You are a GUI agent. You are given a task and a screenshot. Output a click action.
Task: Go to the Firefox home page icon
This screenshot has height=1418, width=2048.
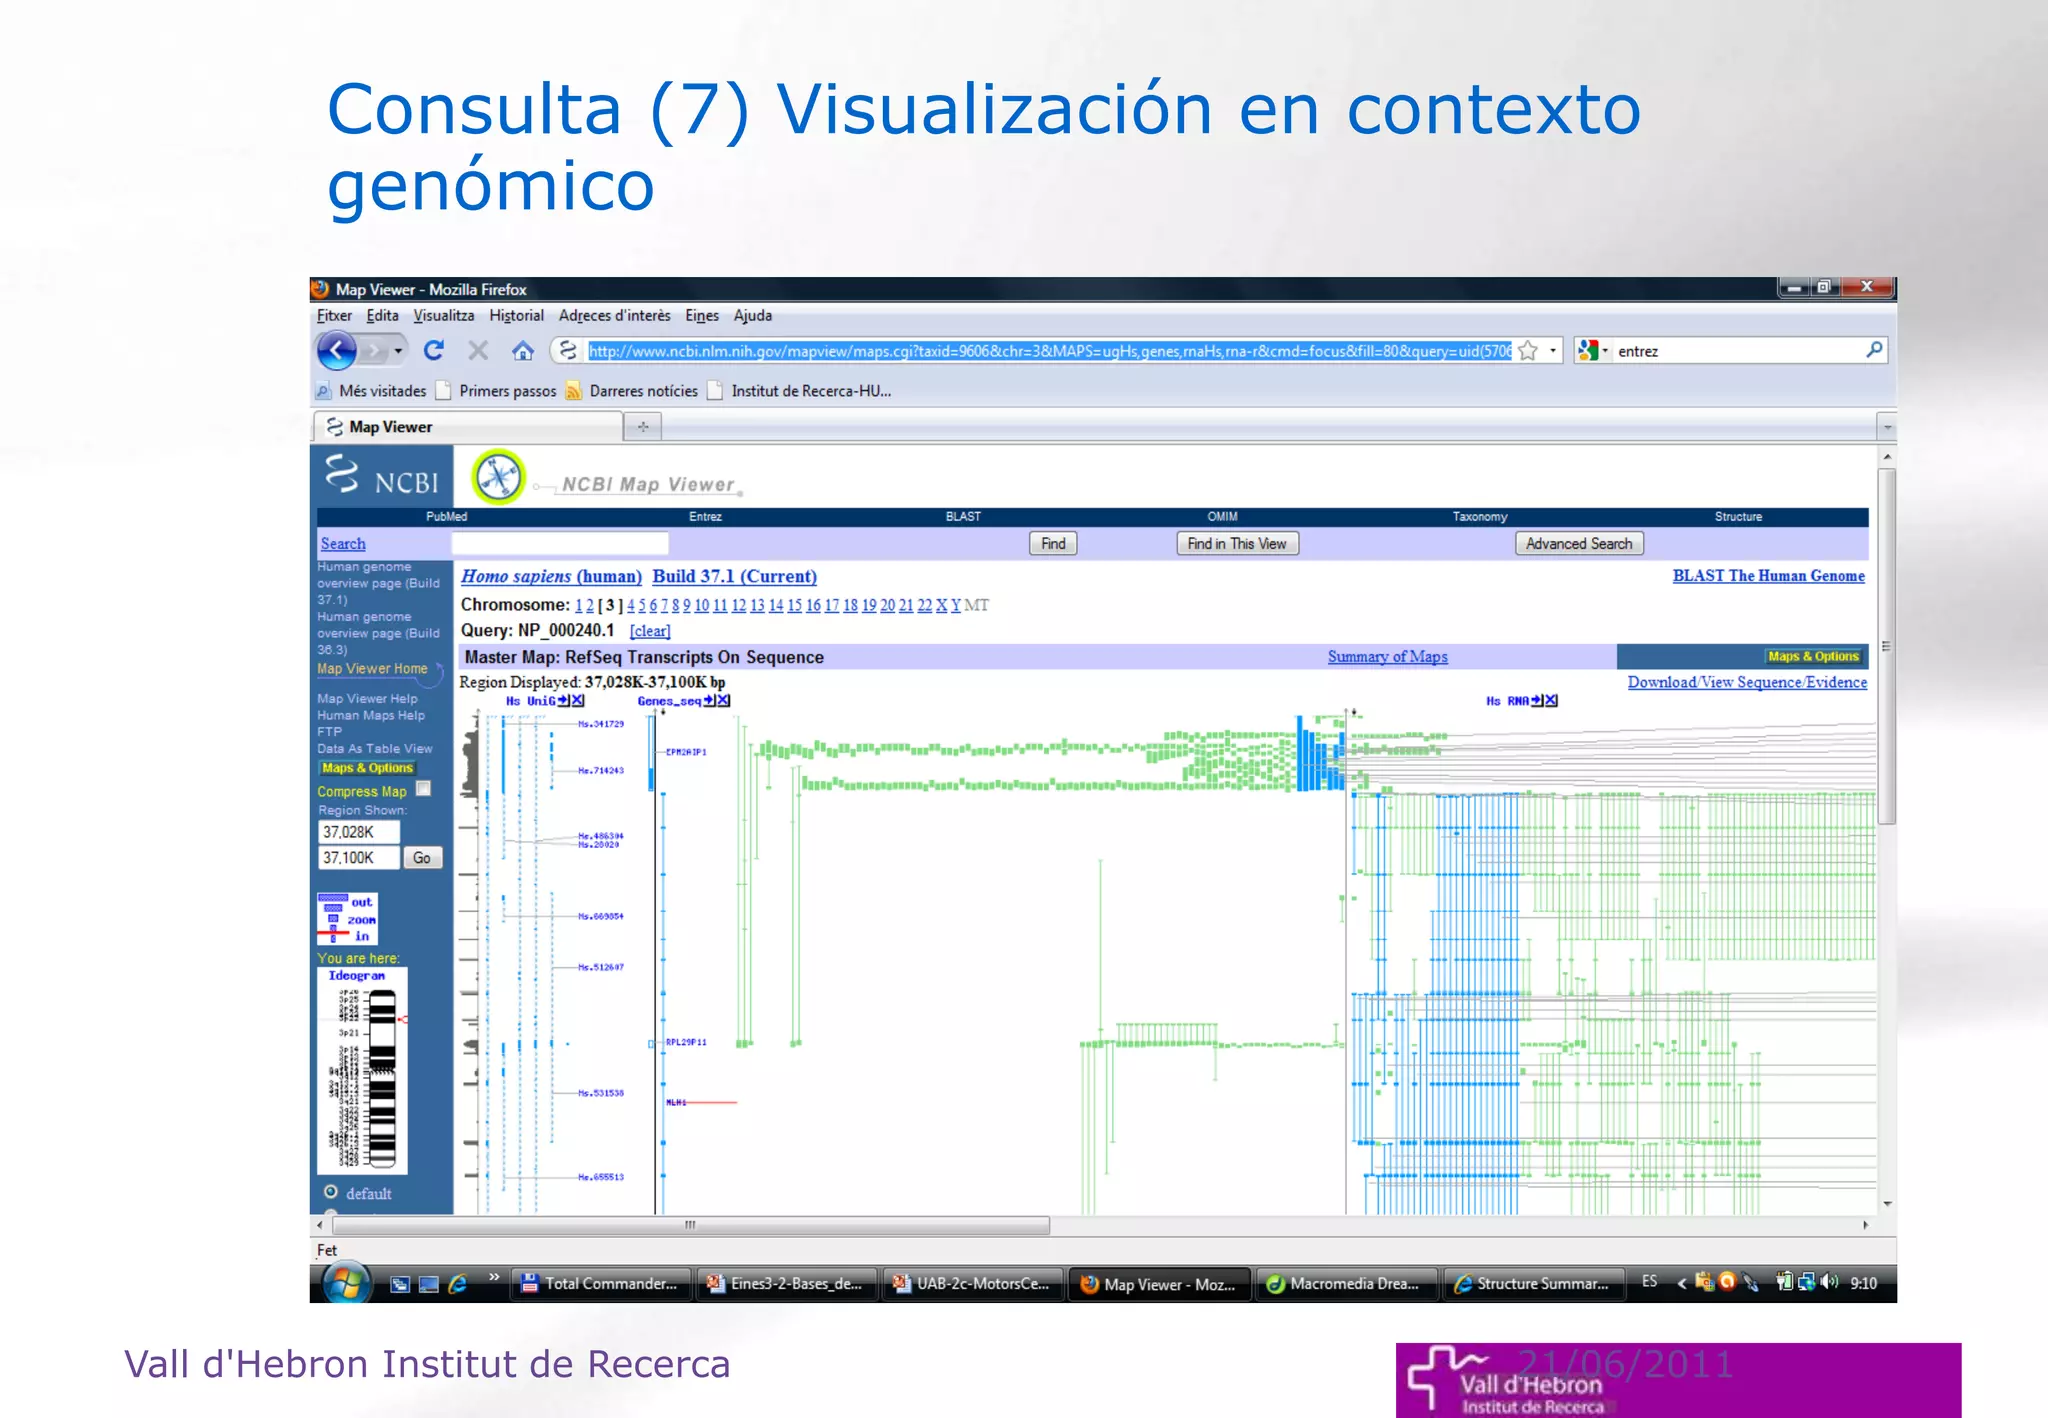522,350
